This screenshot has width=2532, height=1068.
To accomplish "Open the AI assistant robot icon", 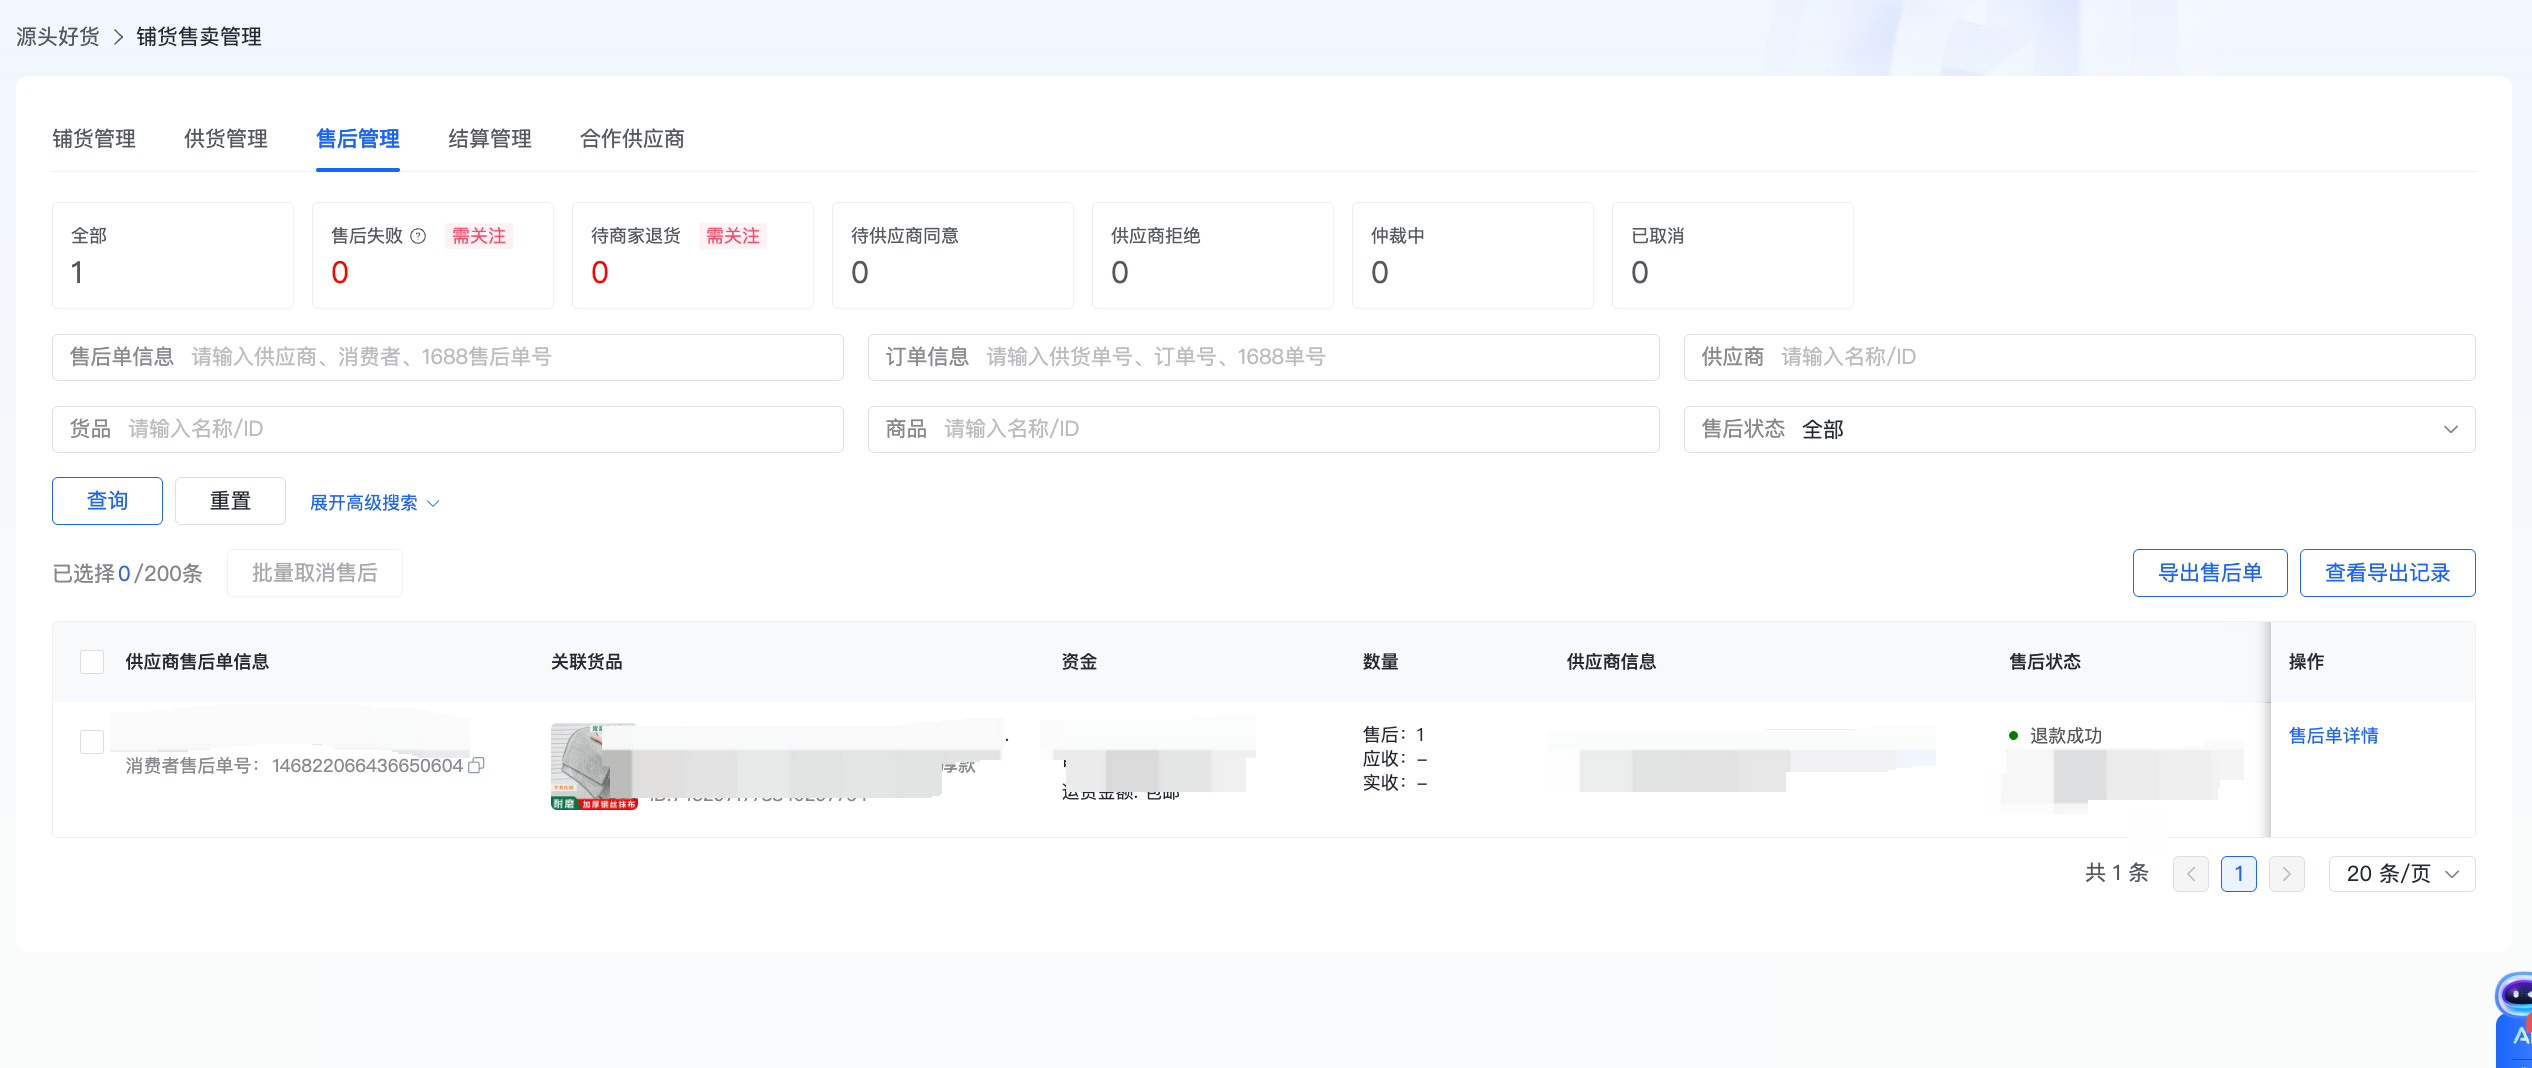I will pyautogui.click(x=2514, y=995).
